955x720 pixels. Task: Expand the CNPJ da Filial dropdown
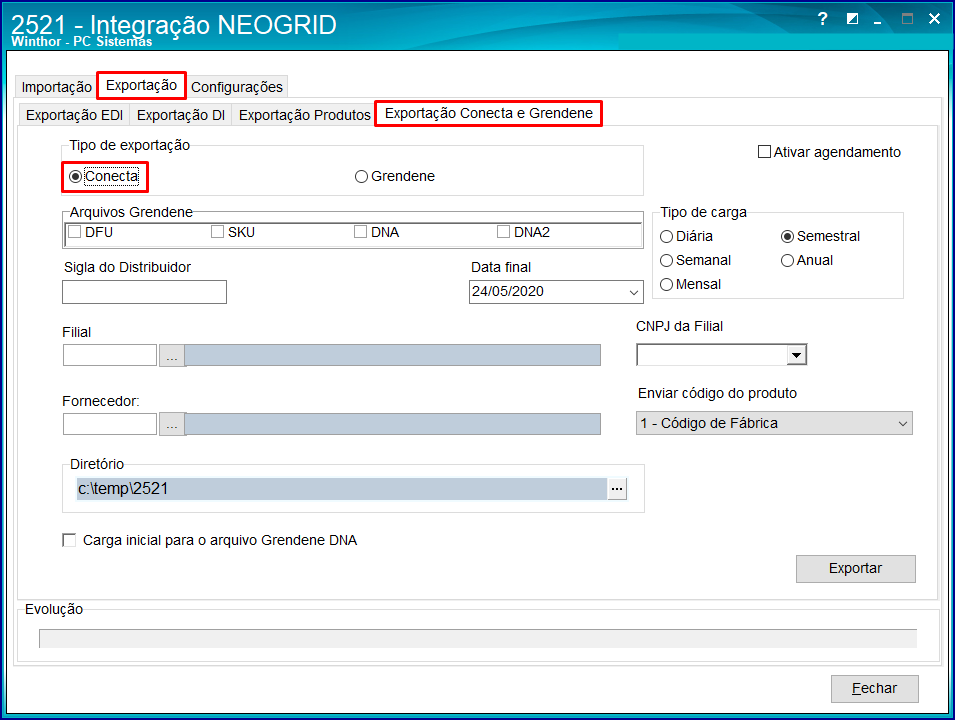pos(796,355)
